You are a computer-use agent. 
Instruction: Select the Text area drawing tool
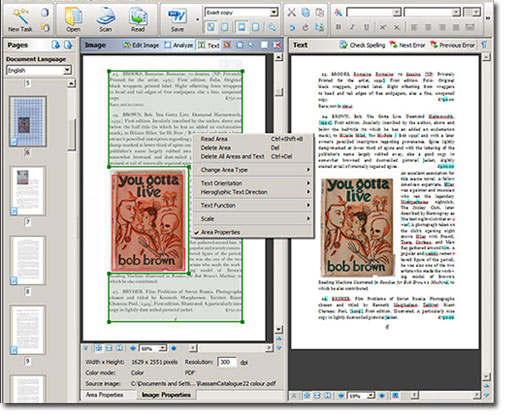click(209, 45)
